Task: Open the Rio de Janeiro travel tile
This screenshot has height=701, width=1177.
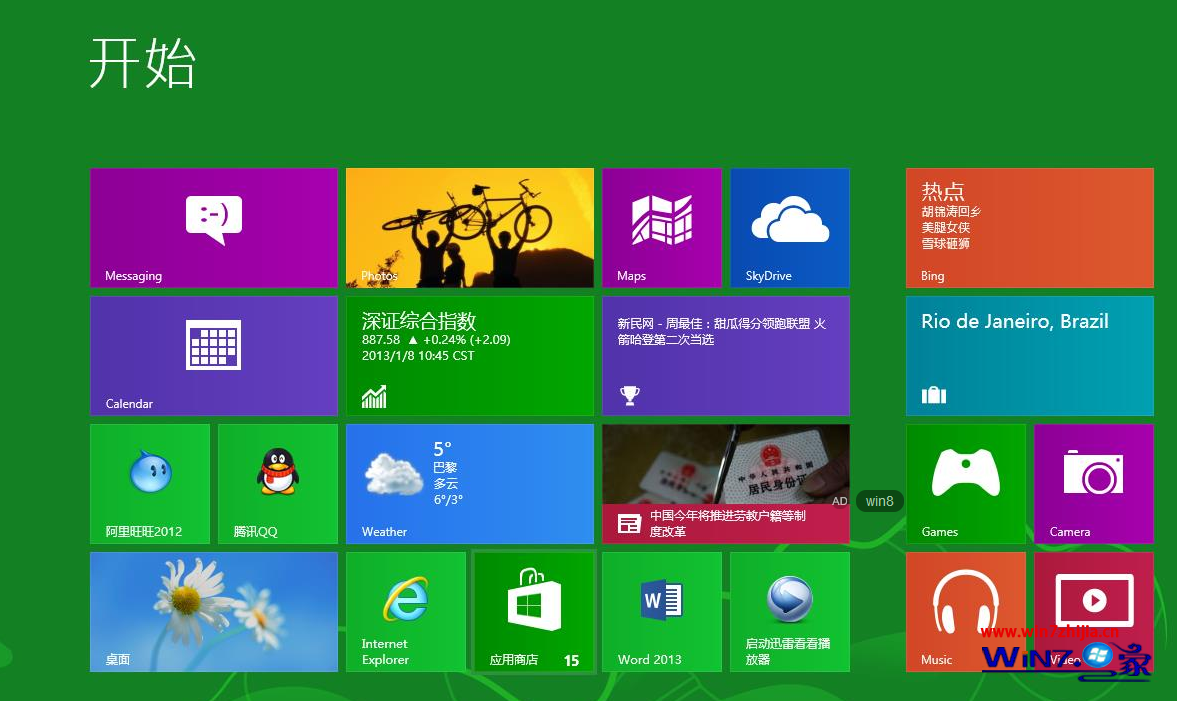Action: click(x=1030, y=356)
